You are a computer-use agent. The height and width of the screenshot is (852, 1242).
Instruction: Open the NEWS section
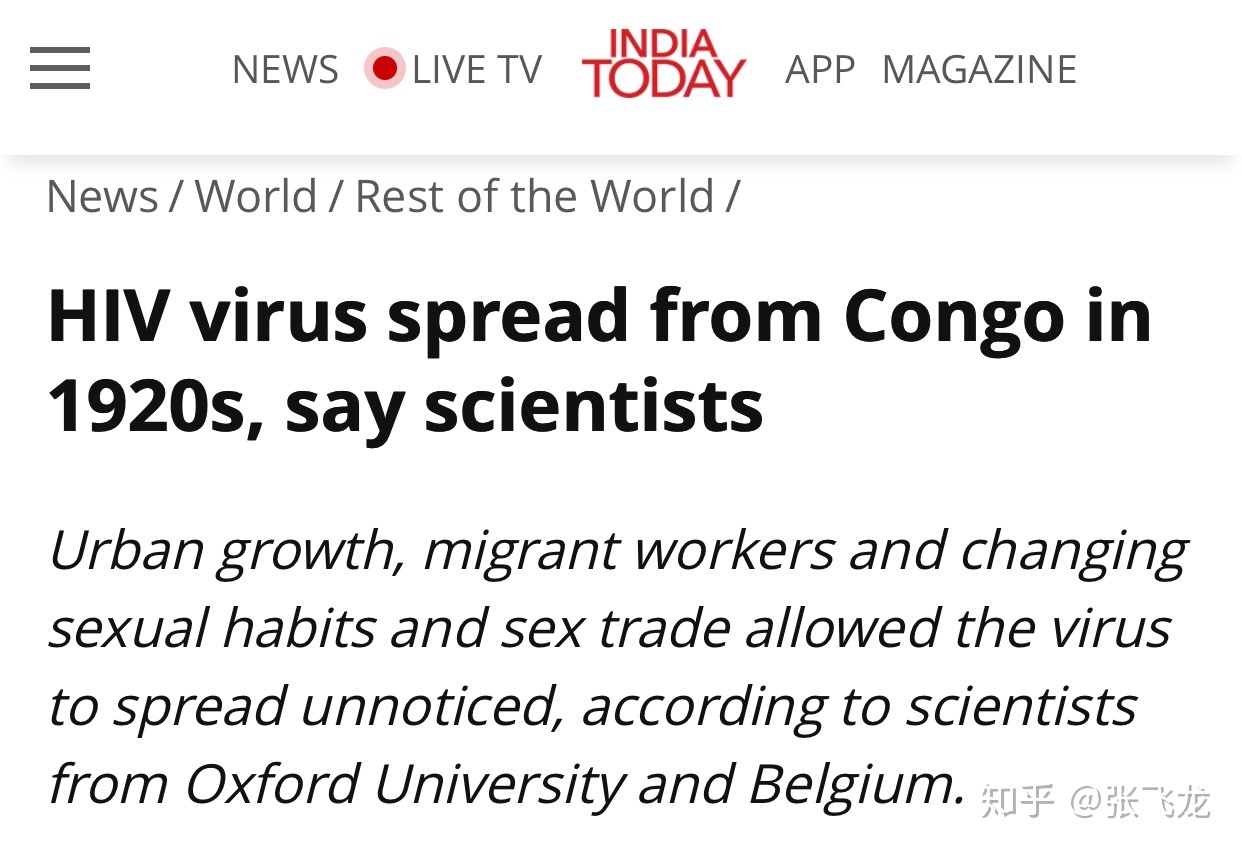coord(285,70)
